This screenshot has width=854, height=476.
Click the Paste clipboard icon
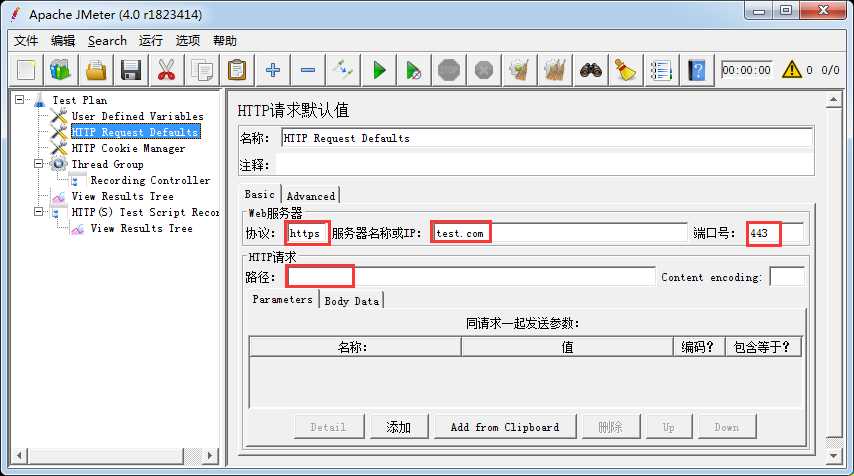[237, 70]
